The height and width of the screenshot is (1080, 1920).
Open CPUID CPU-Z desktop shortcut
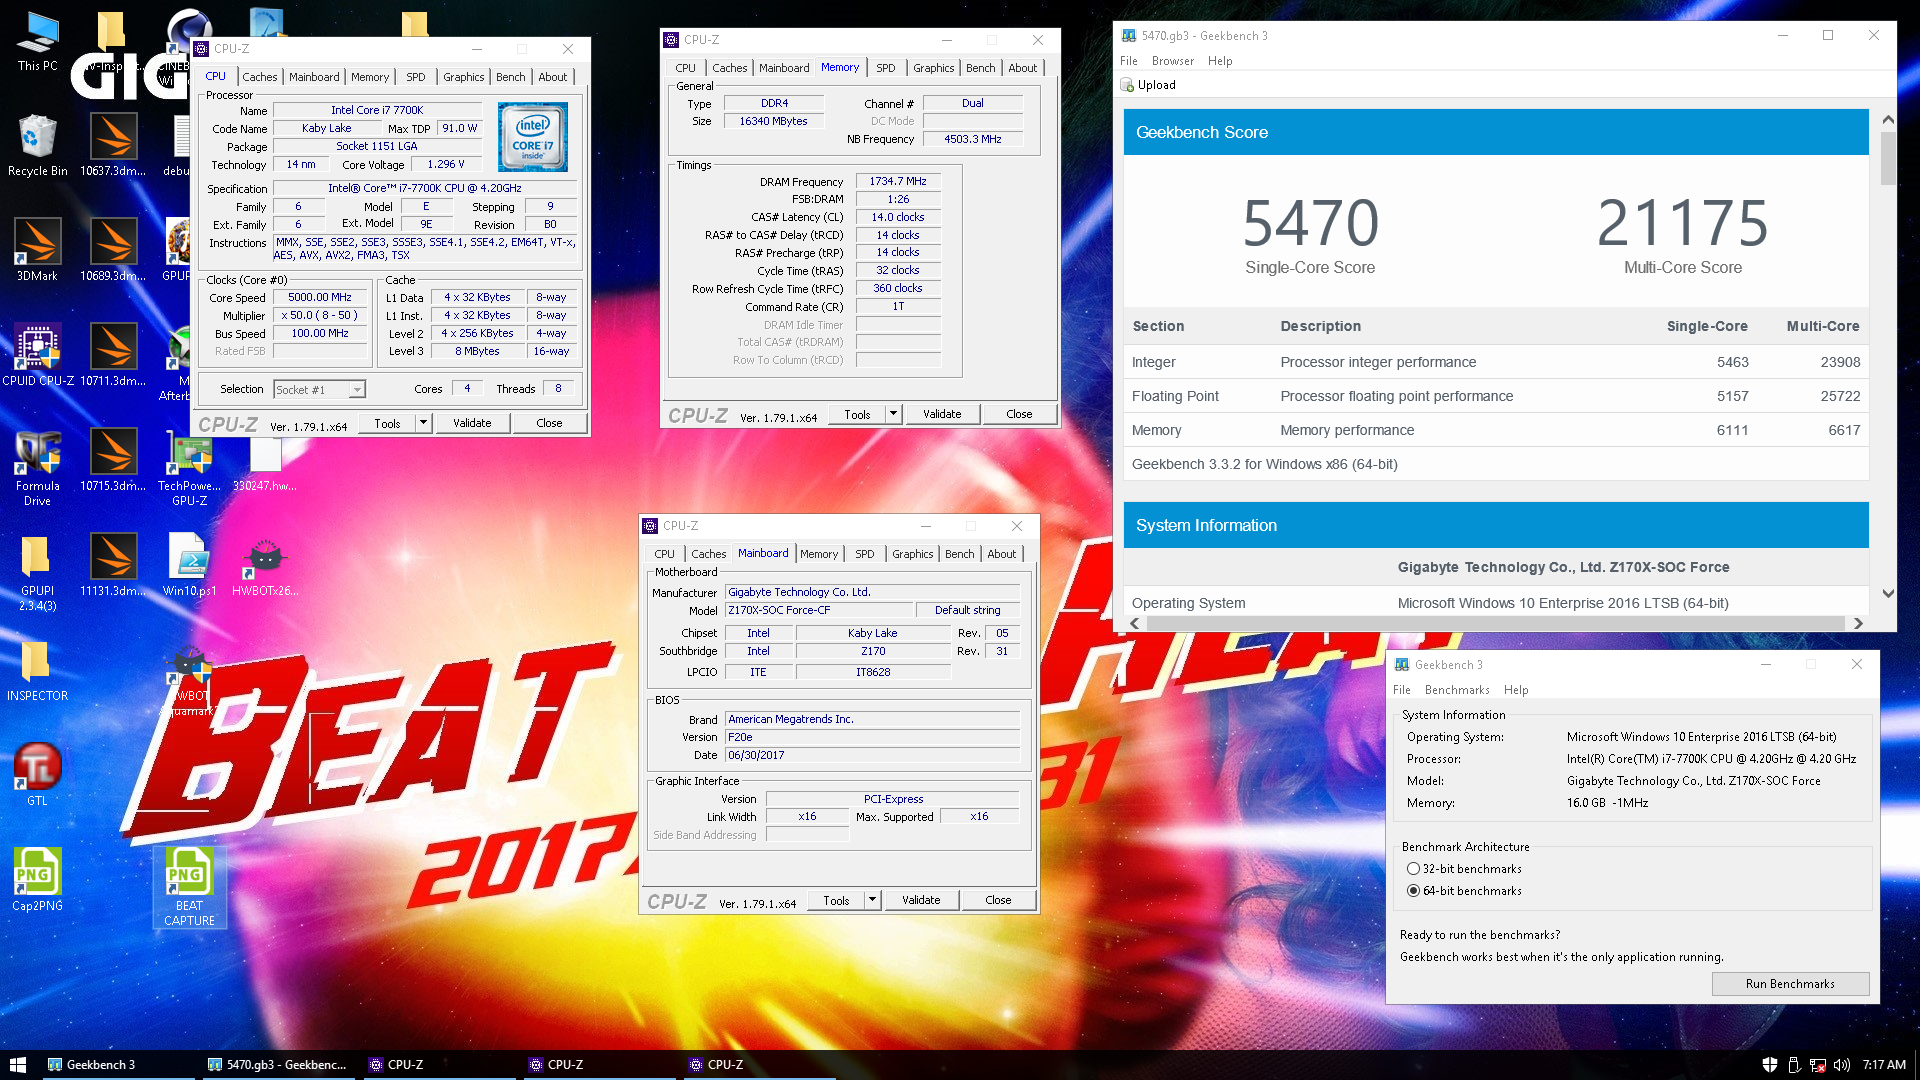37,355
